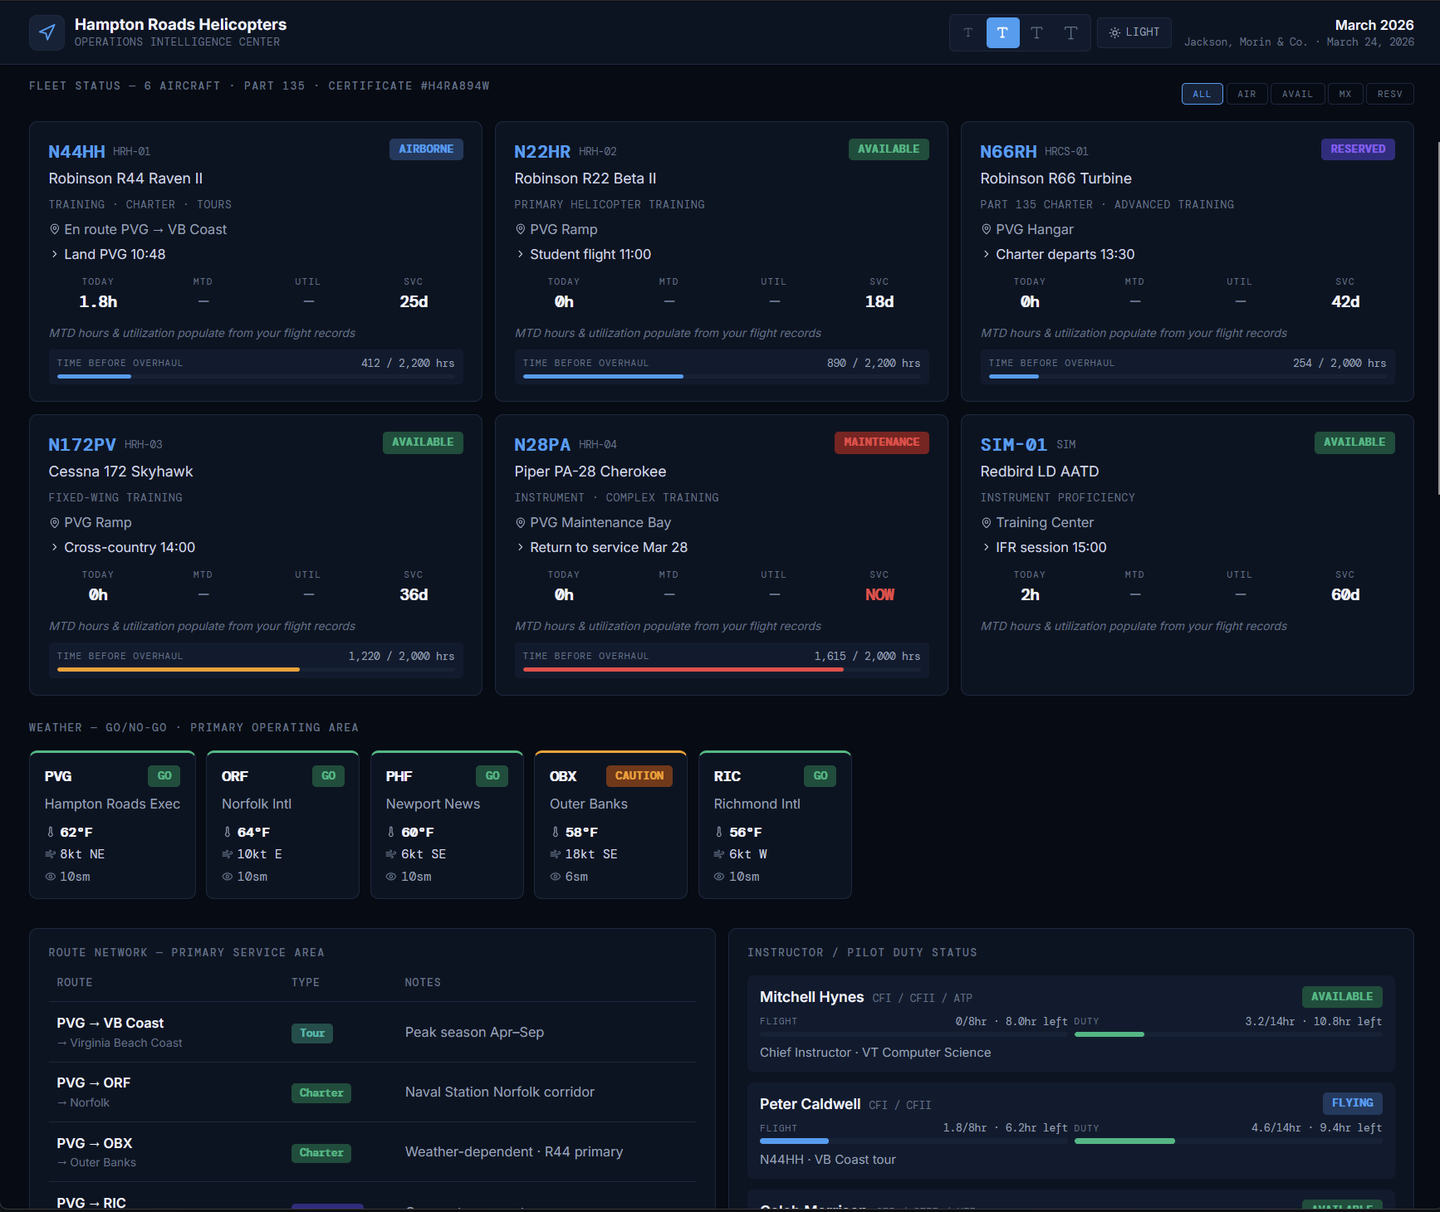Toggle the LIGHT theme mode
Viewport: 1440px width, 1212px height.
pos(1134,33)
